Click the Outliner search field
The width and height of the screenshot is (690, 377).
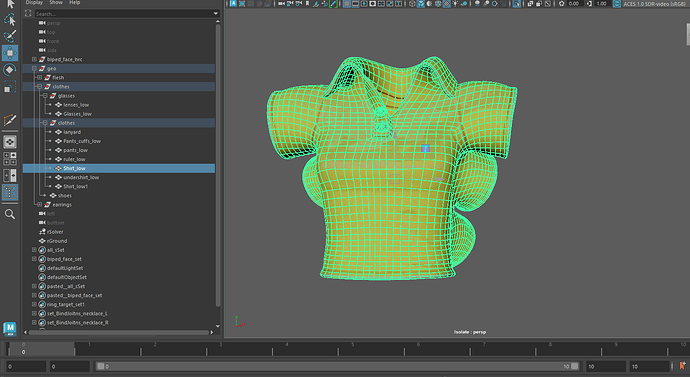click(x=123, y=14)
